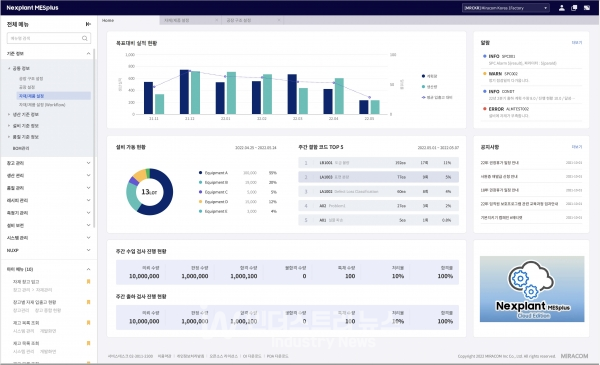
Task: Click the Nexplant MESplus Cloud Edition banner
Action: [532, 289]
